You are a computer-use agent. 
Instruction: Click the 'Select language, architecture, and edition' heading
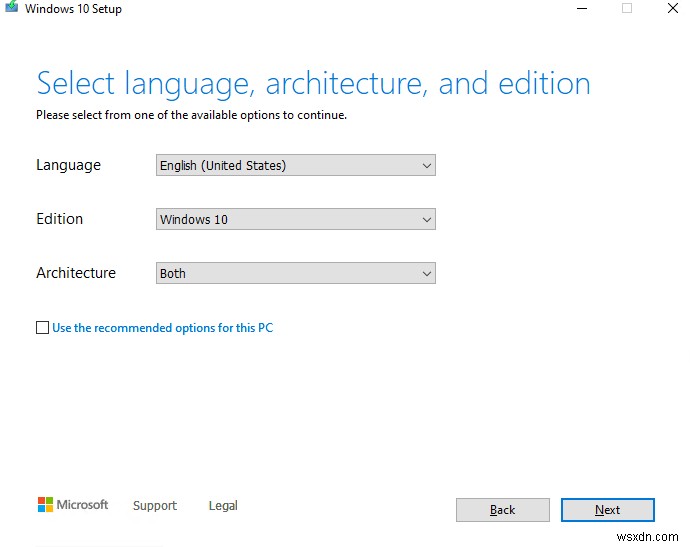[x=313, y=84]
